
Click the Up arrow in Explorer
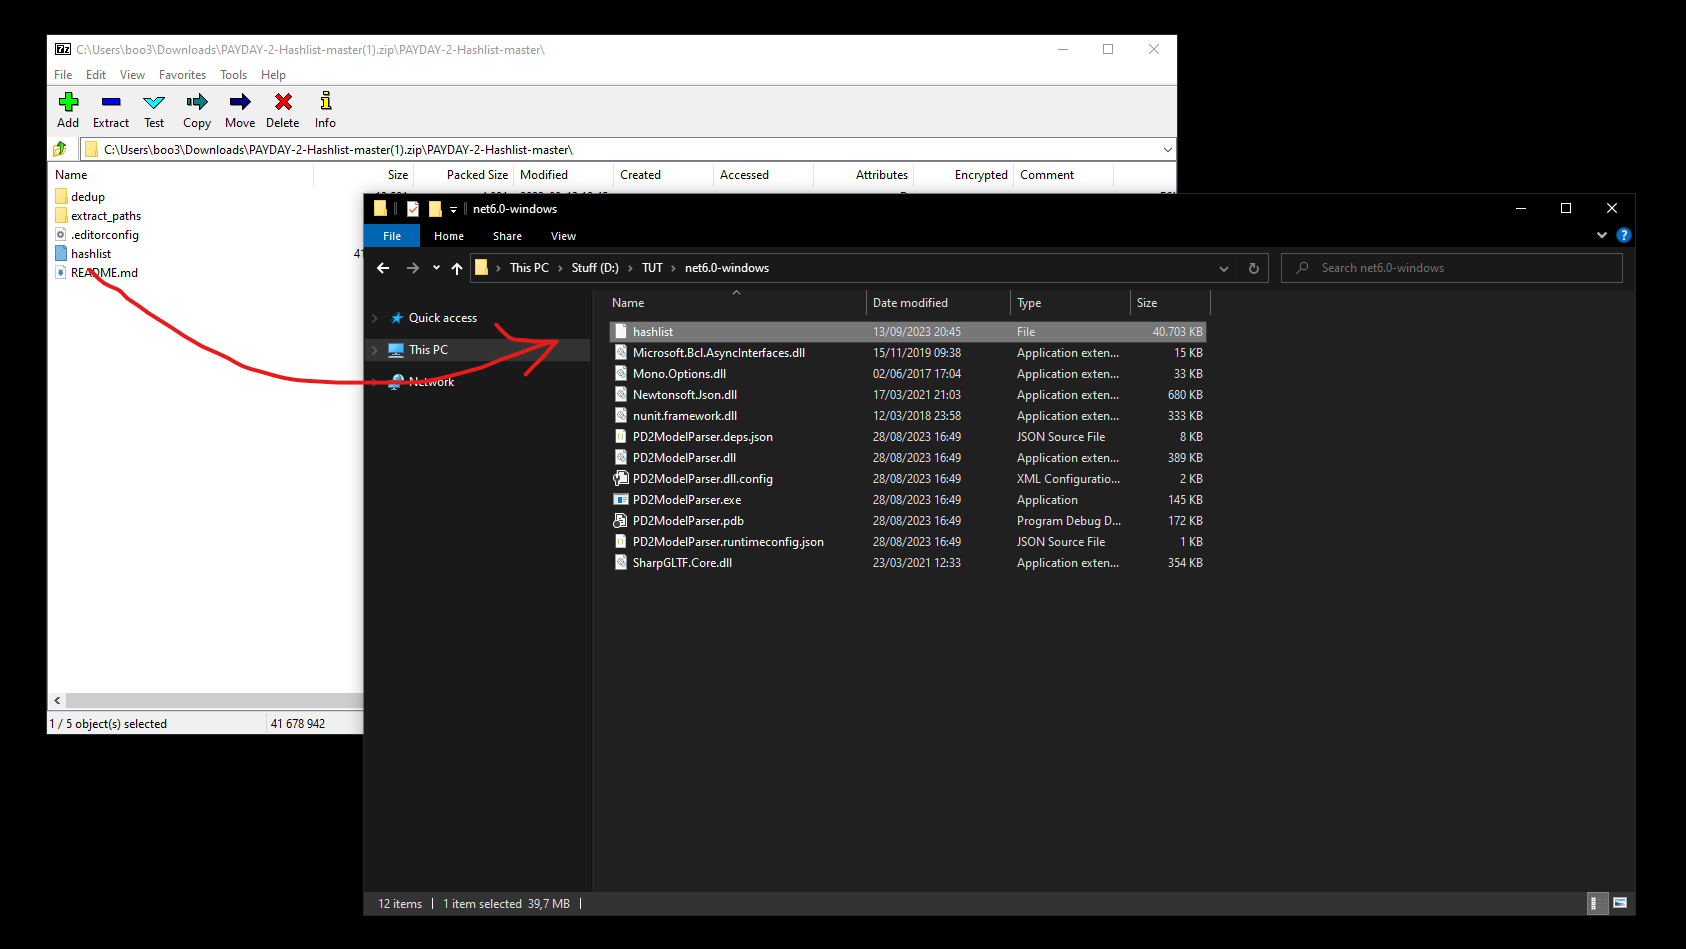[x=457, y=268]
